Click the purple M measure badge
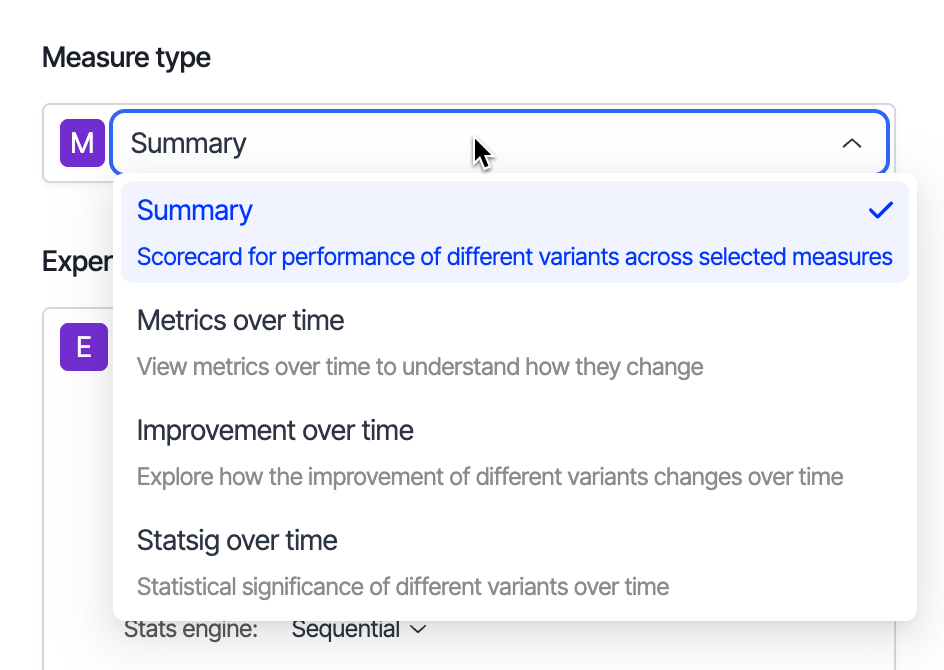The height and width of the screenshot is (670, 944). (x=83, y=143)
